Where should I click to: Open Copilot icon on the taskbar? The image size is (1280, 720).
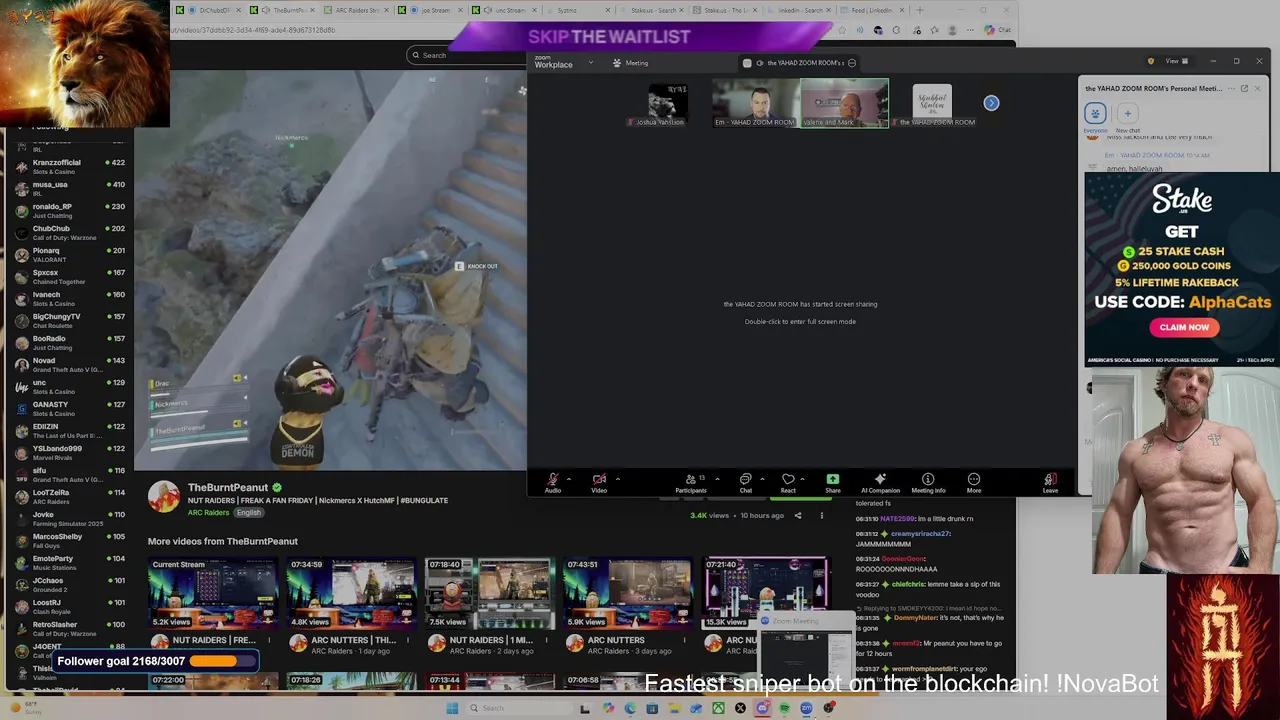click(608, 708)
